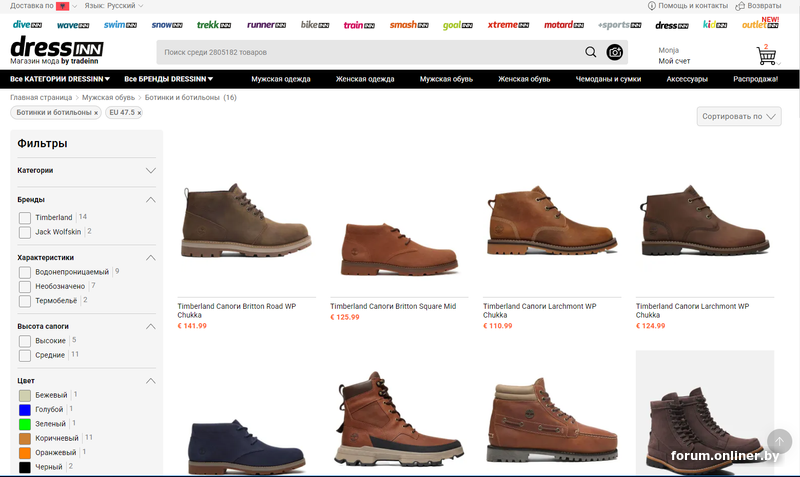Open the bikeinn store logo
The image size is (800, 477).
315,24
